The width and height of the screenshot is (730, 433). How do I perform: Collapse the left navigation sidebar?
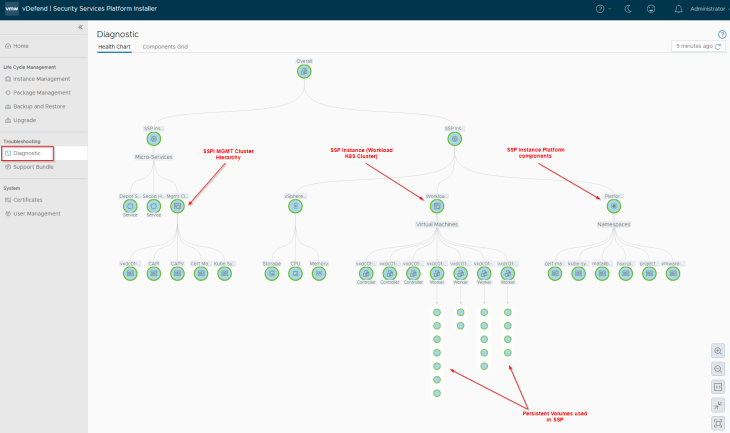pos(80,27)
